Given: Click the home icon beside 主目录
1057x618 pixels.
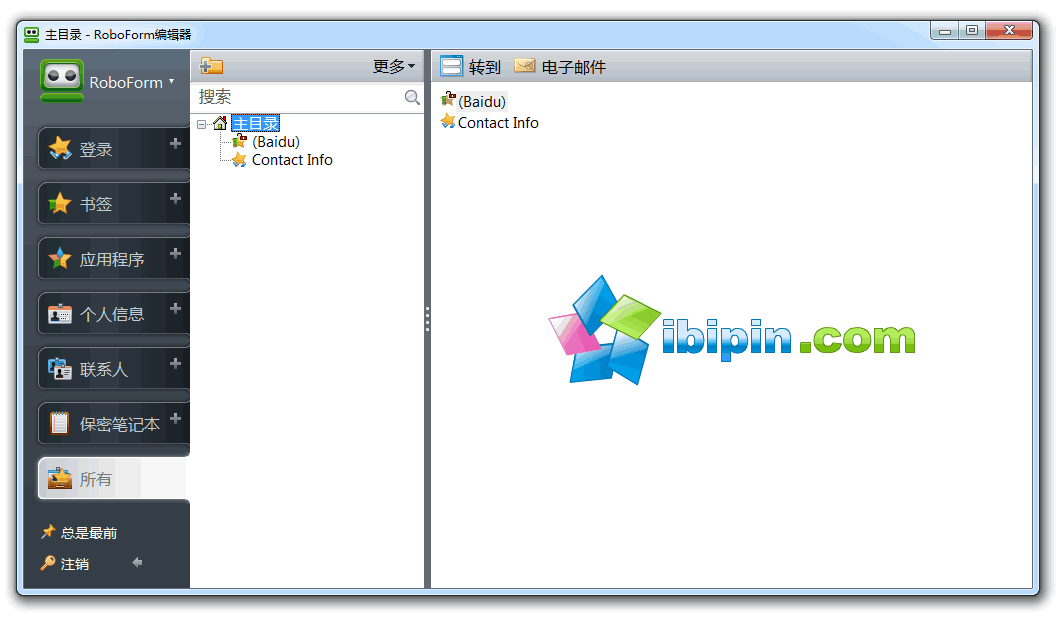Looking at the screenshot, I should (x=220, y=123).
